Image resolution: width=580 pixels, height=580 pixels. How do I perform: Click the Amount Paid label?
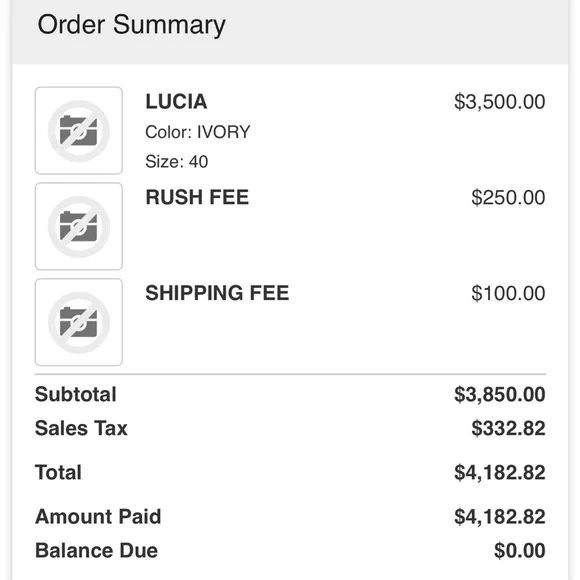pyautogui.click(x=98, y=516)
